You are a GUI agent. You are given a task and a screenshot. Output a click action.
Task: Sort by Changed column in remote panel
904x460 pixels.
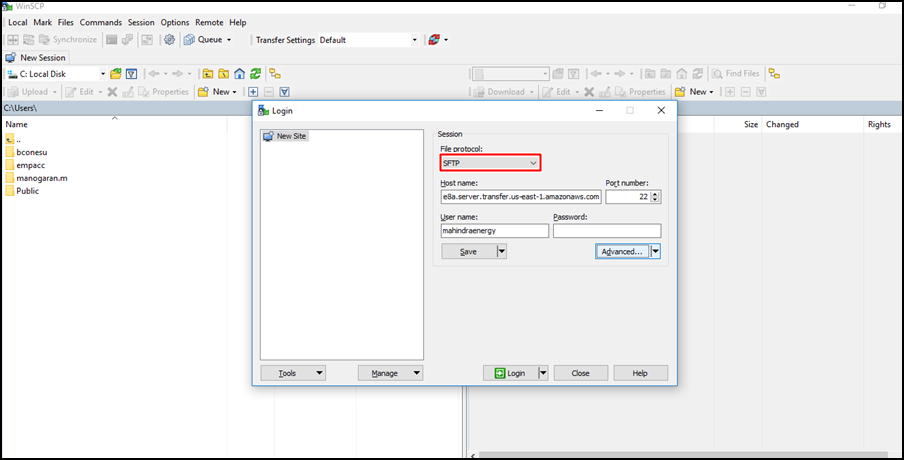[x=813, y=124]
